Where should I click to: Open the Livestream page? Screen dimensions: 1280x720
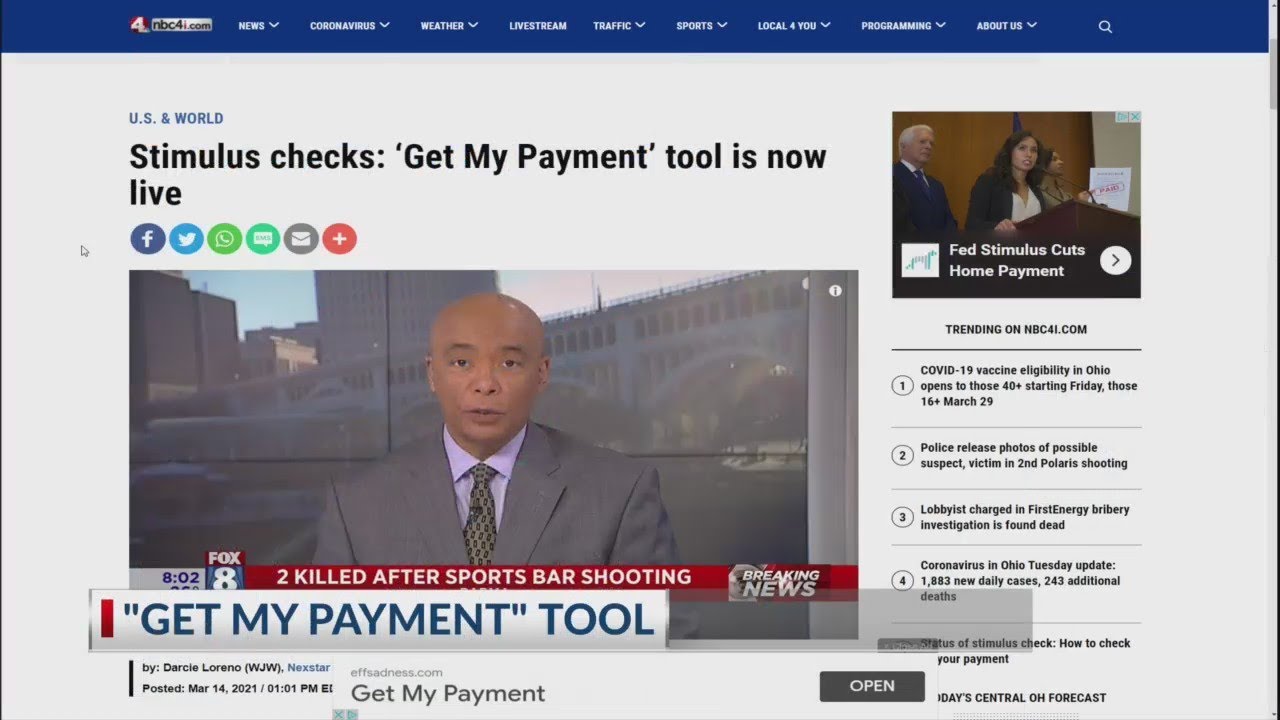pyautogui.click(x=538, y=26)
